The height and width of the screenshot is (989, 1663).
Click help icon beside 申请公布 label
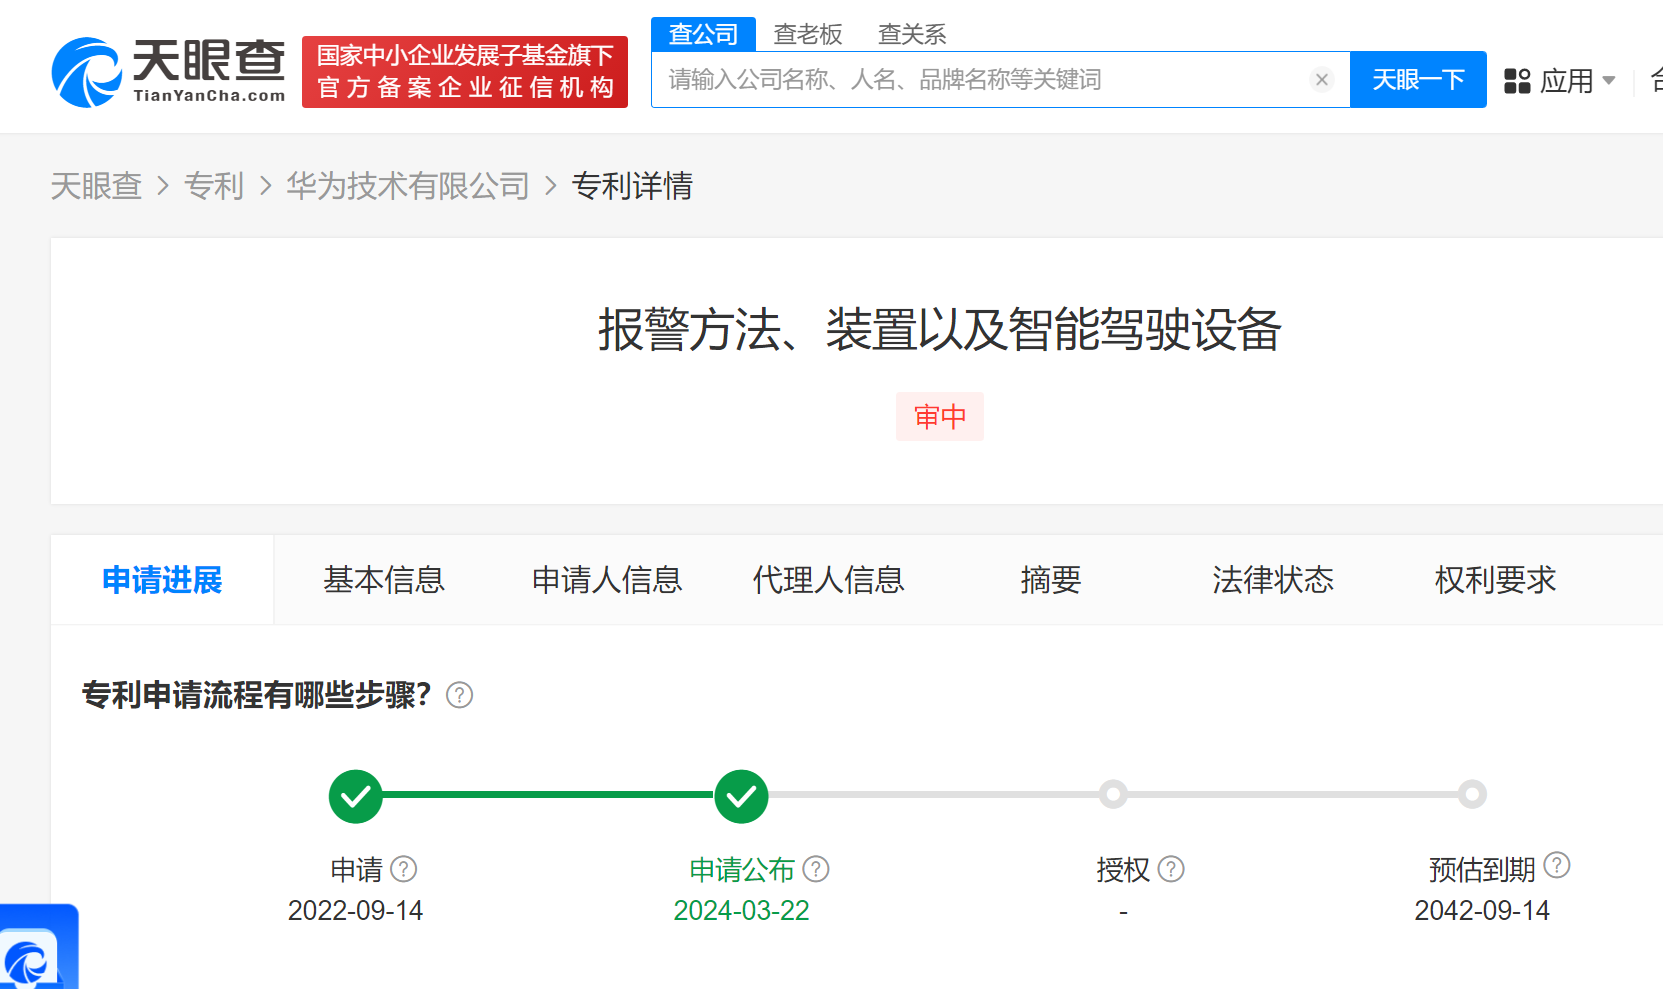click(816, 869)
